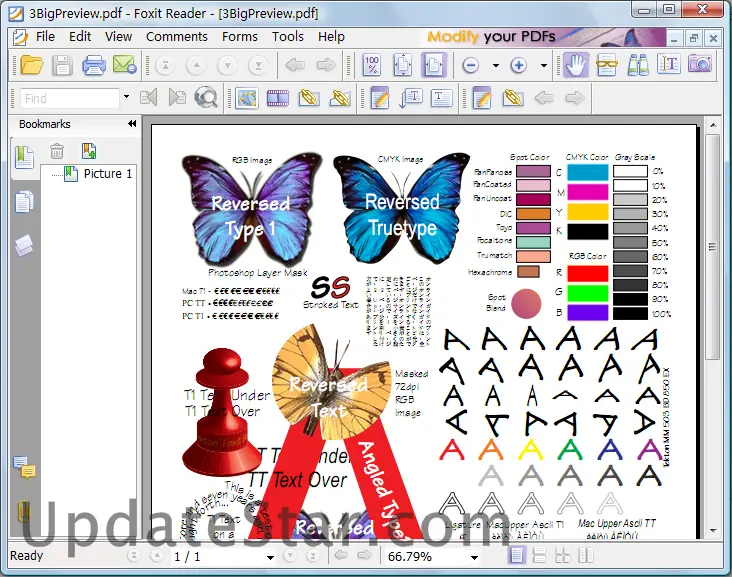Open the Help menu
This screenshot has height=577, width=732.
pyautogui.click(x=331, y=36)
